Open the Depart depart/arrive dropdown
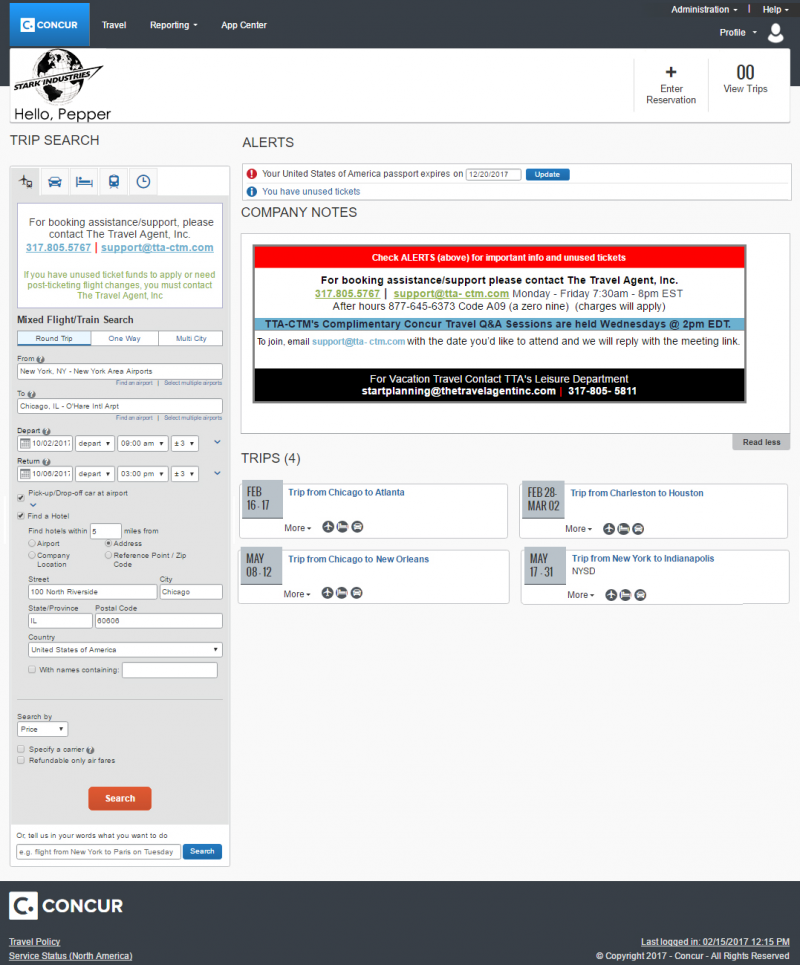Image resolution: width=800 pixels, height=965 pixels. (x=95, y=443)
